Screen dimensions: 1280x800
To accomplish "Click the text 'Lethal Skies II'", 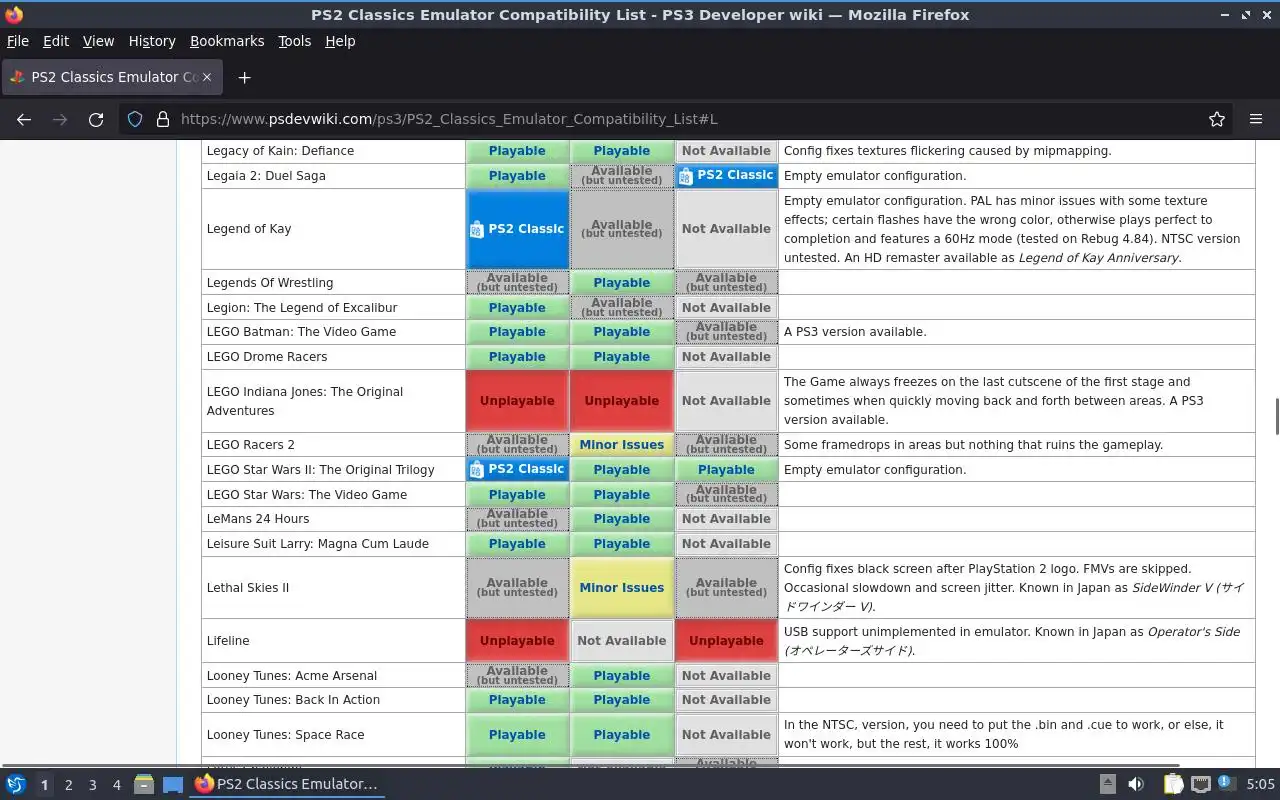I will [x=248, y=588].
